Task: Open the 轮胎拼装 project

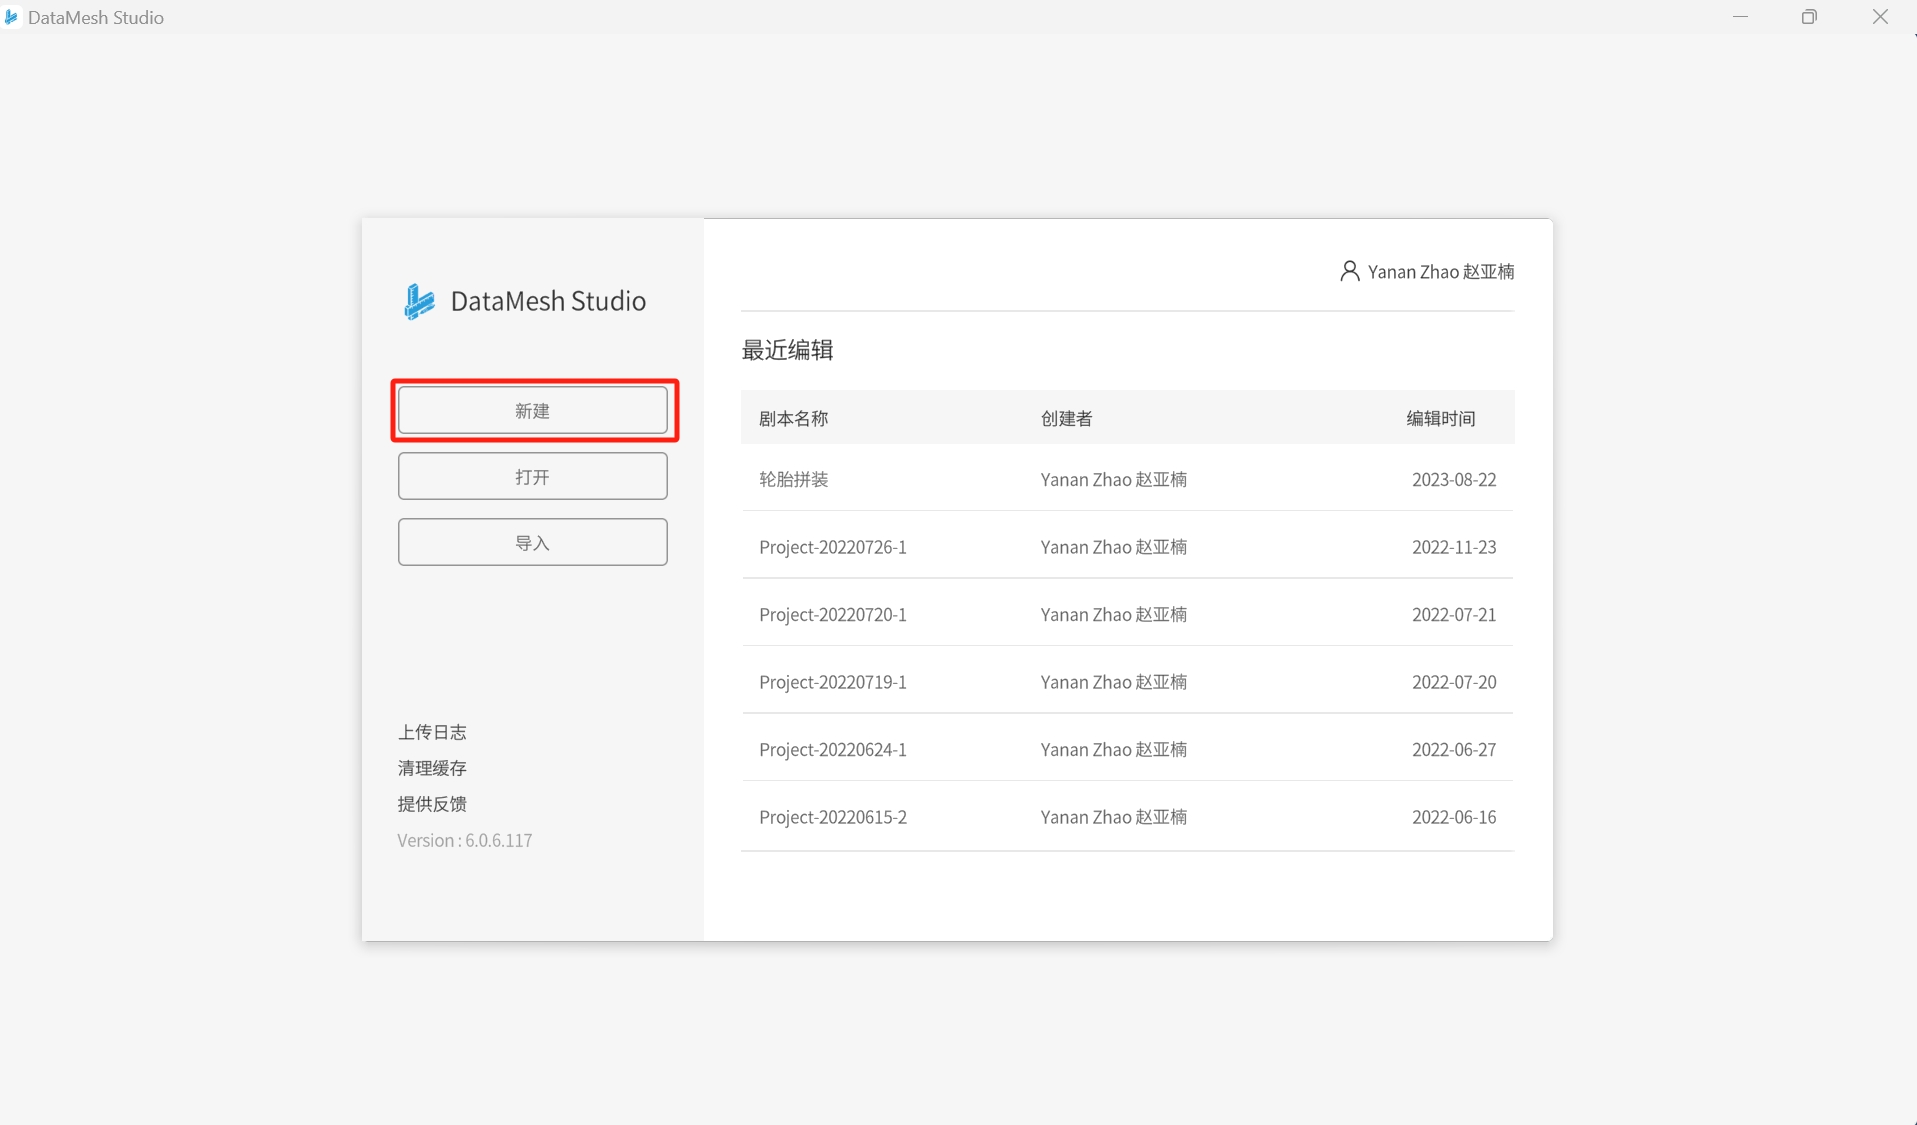Action: click(x=1127, y=479)
